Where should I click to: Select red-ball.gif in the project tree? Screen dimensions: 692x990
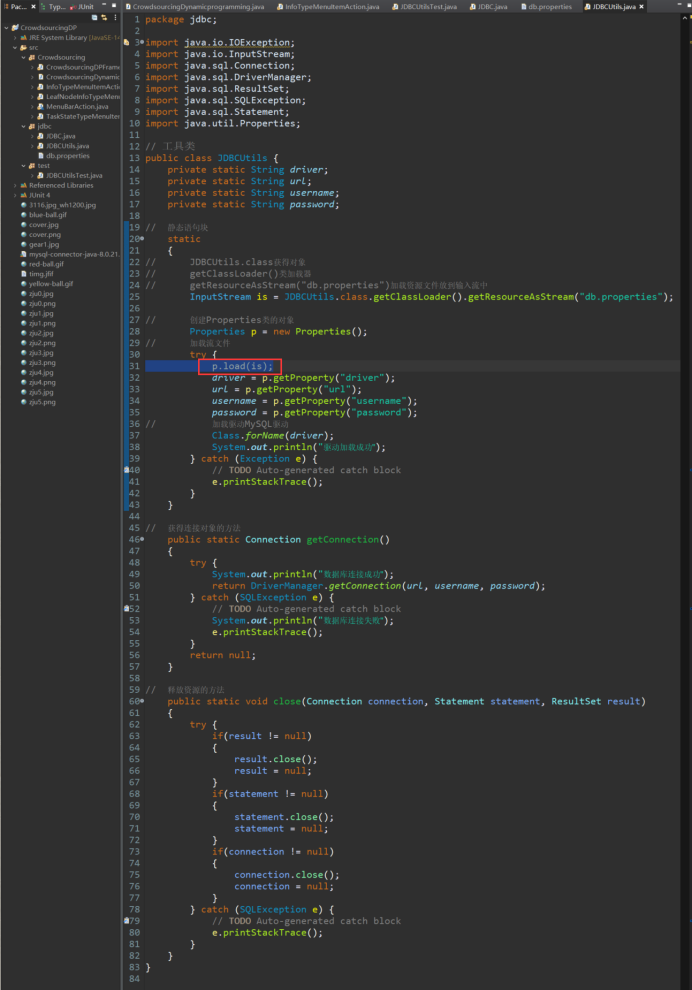tap(46, 265)
